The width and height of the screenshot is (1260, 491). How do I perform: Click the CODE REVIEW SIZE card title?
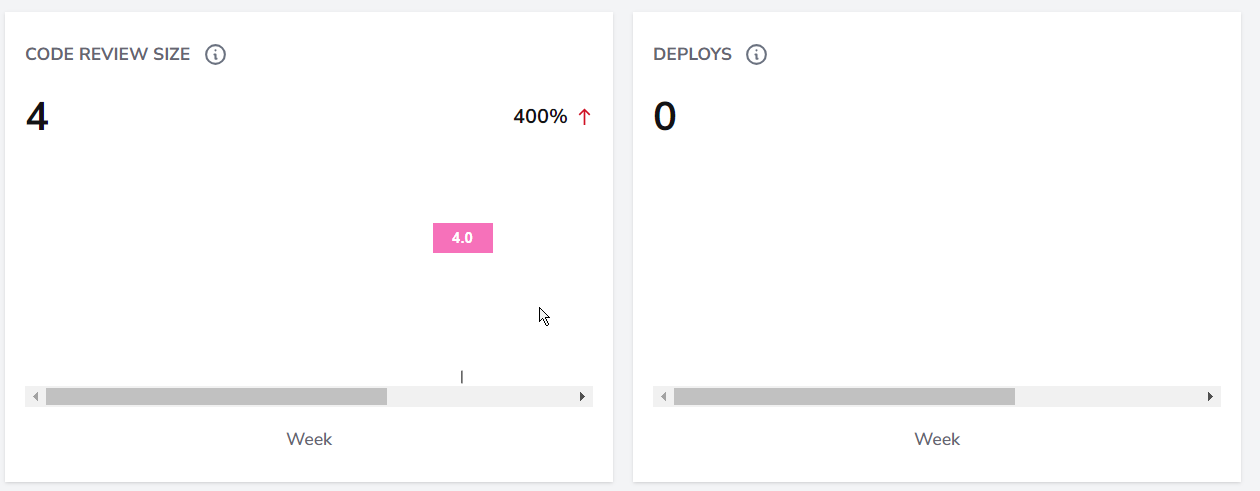[x=108, y=55]
